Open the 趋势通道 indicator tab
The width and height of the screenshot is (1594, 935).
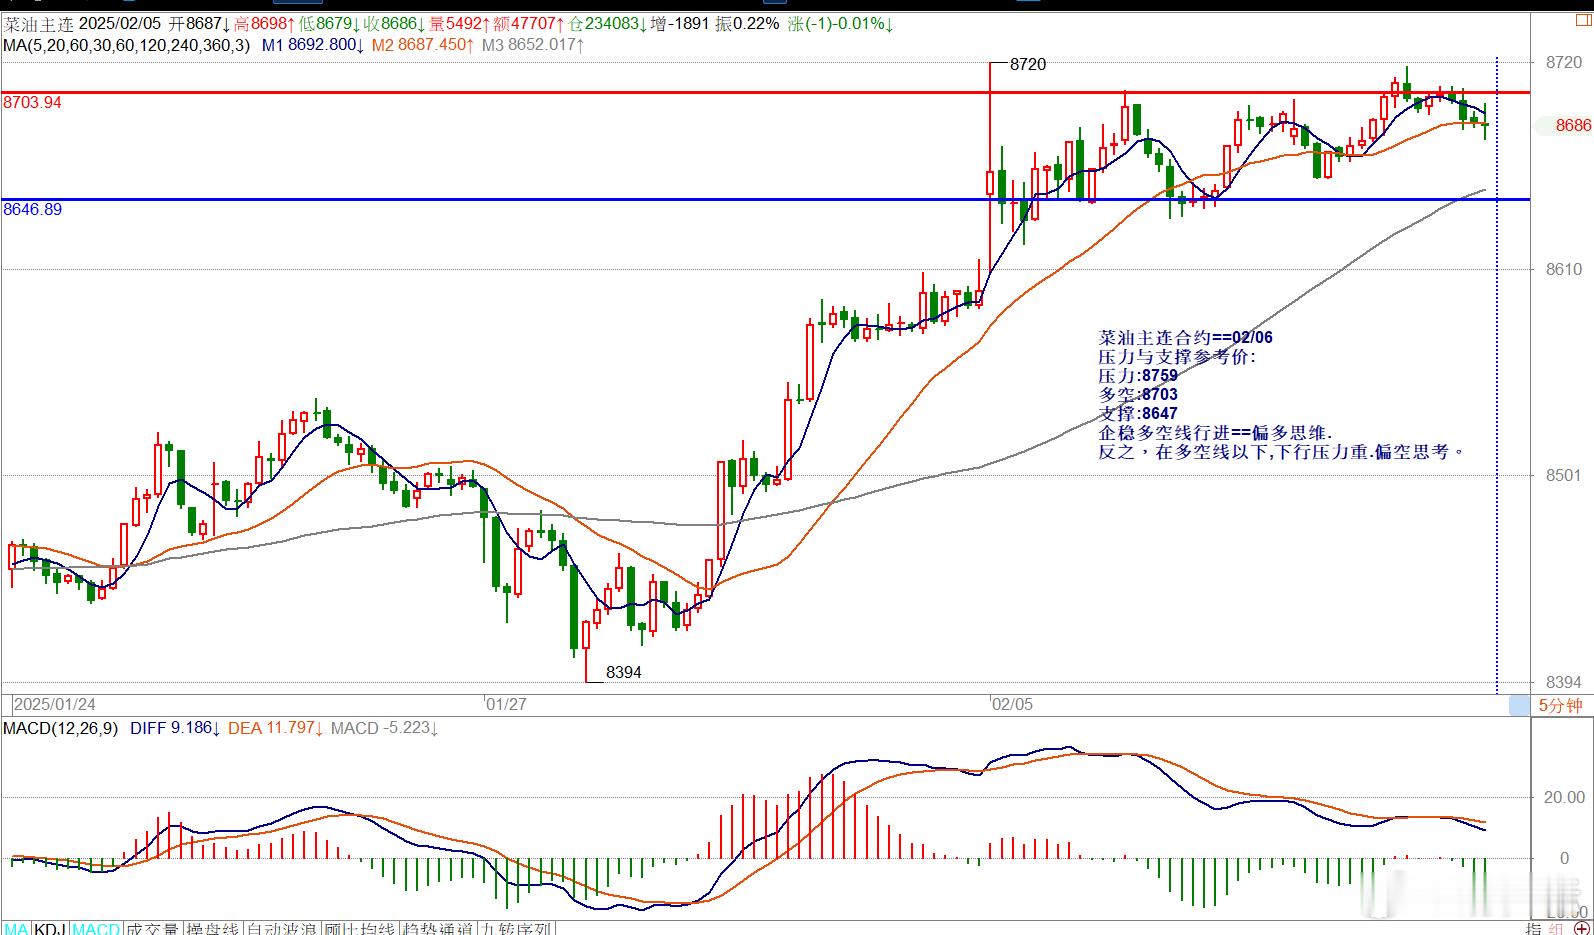(x=437, y=928)
